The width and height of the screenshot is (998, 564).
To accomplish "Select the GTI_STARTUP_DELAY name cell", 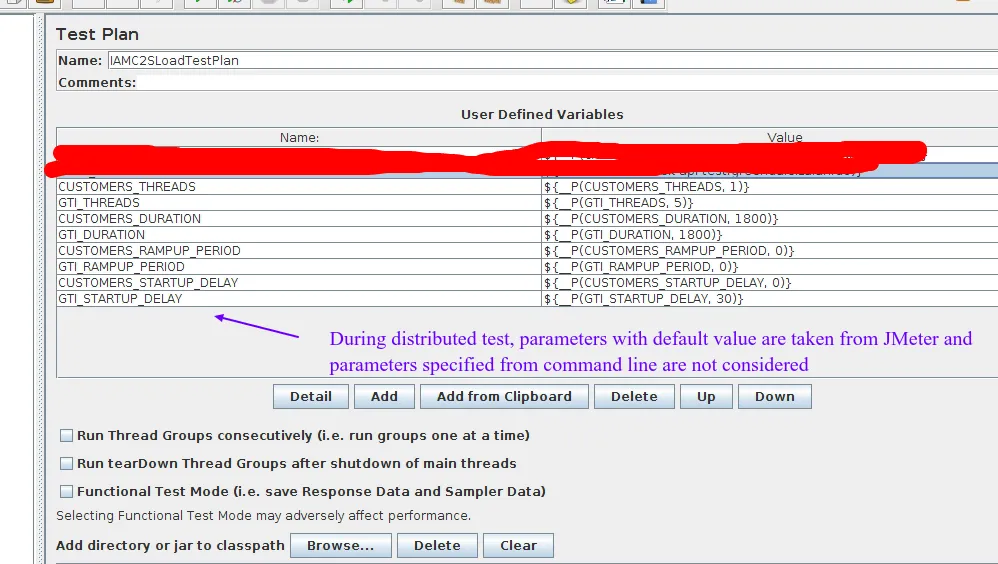I will click(x=299, y=298).
